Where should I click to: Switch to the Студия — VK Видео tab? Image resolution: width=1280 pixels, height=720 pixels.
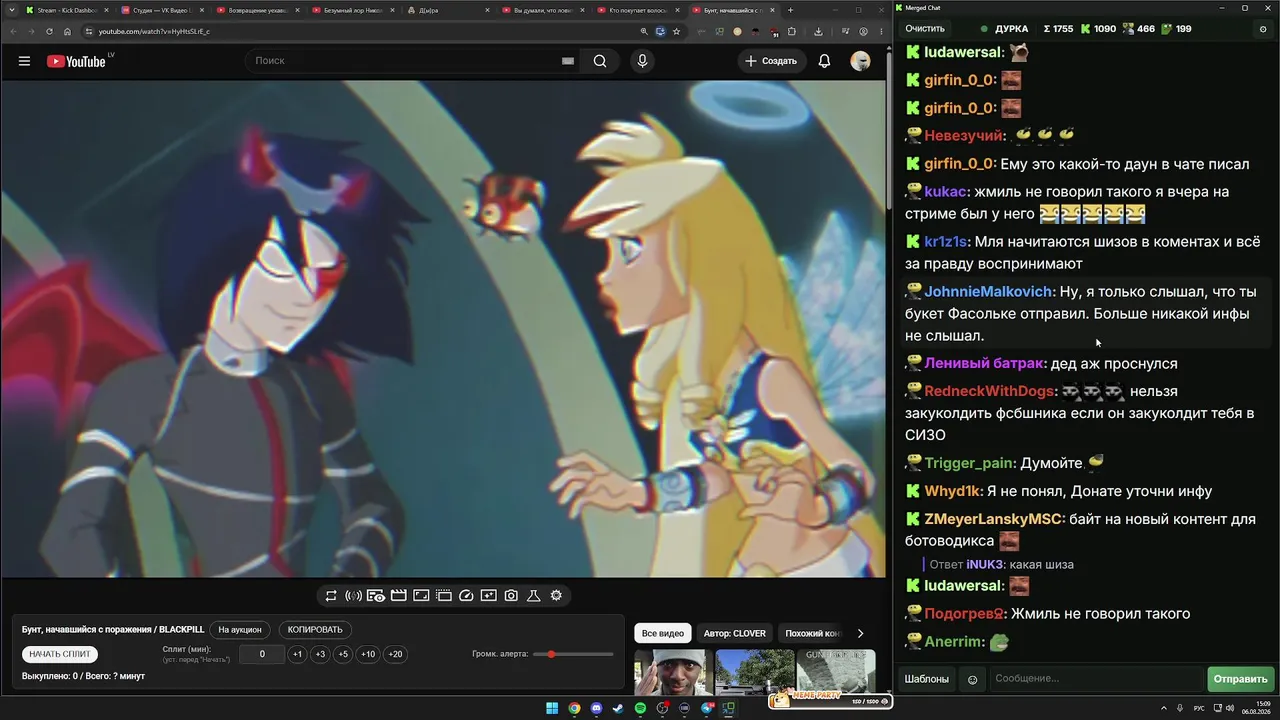tap(162, 10)
